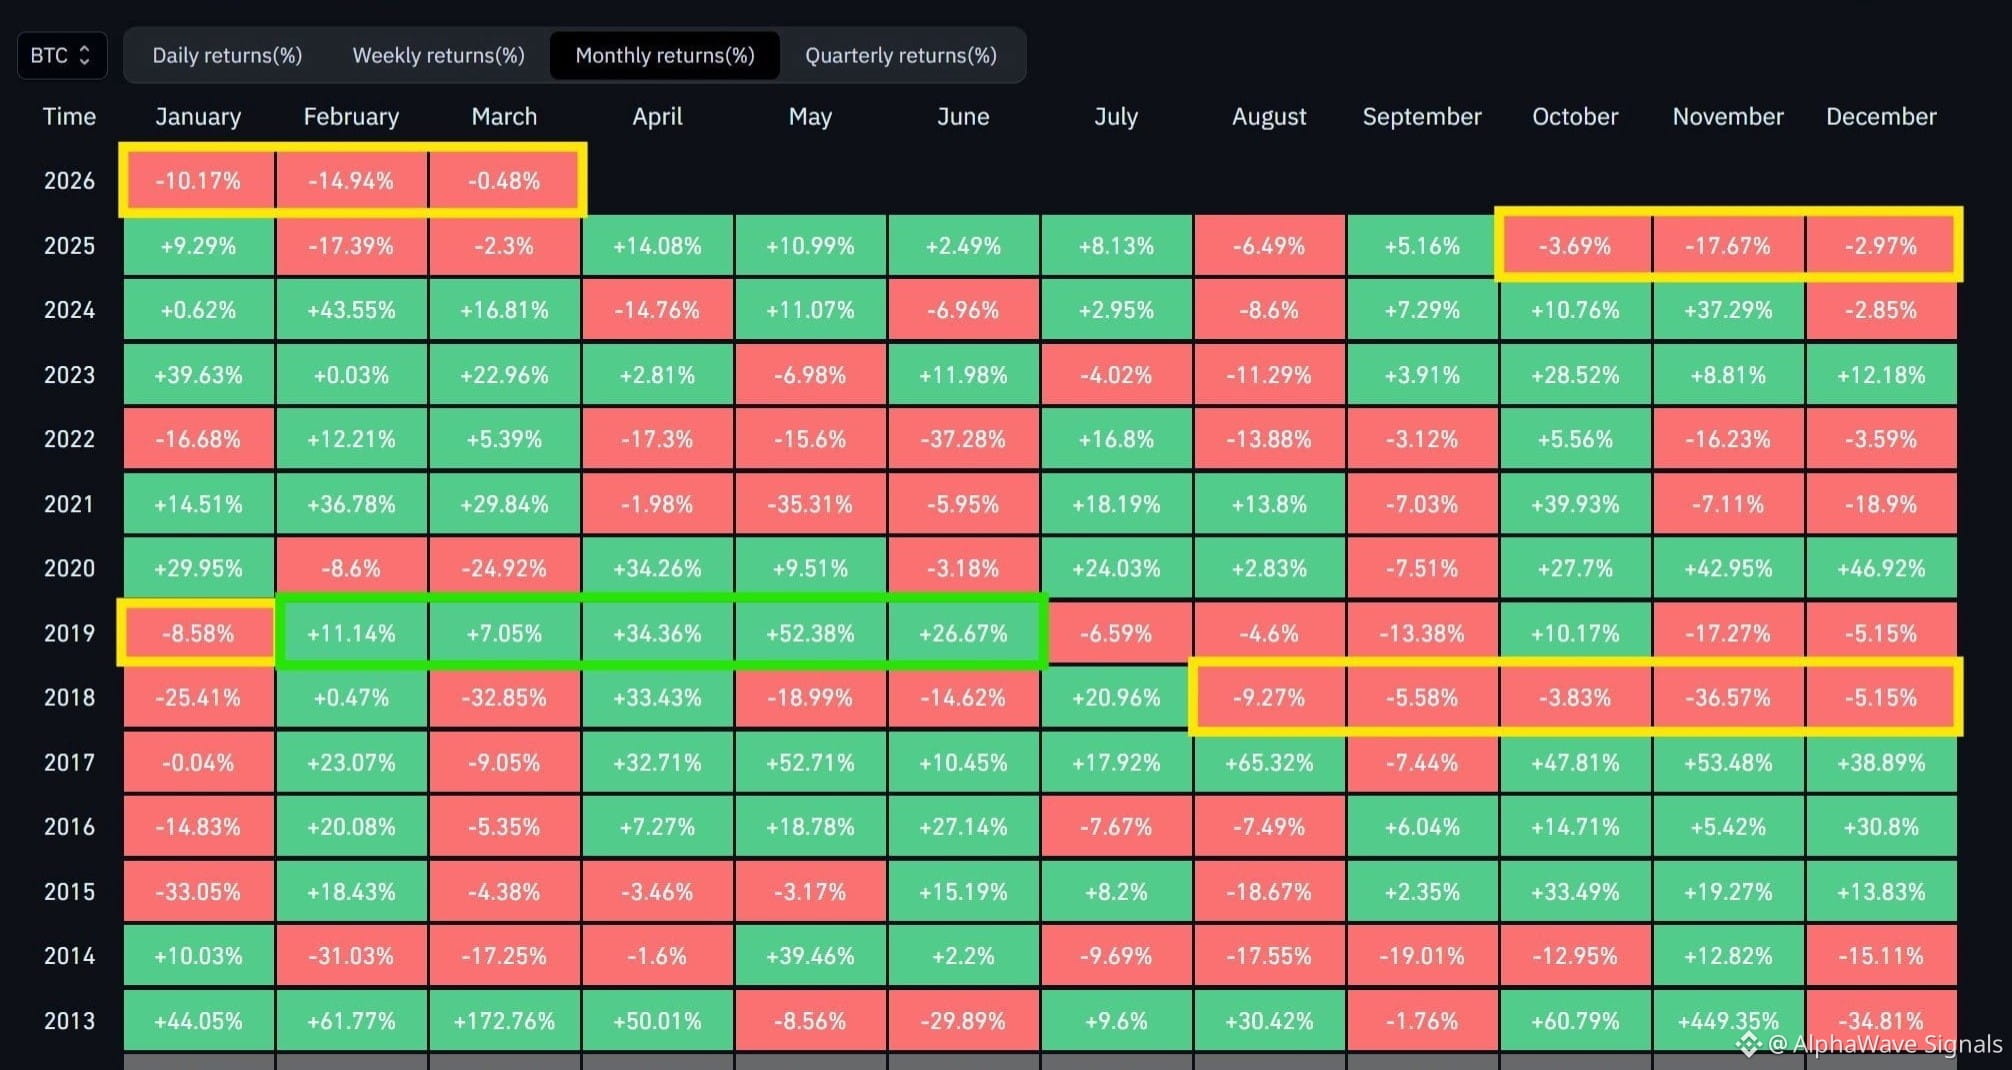Click the January column header

tap(198, 116)
